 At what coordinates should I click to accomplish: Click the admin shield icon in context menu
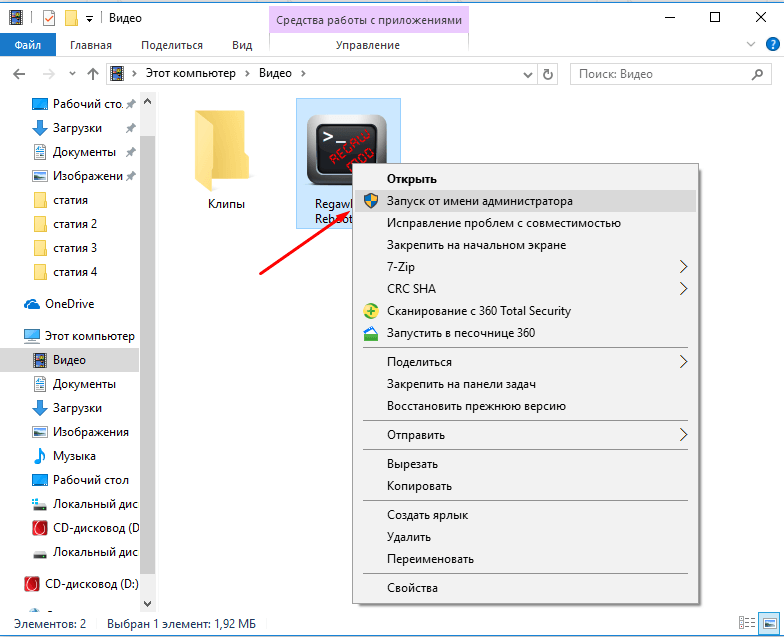pos(370,201)
